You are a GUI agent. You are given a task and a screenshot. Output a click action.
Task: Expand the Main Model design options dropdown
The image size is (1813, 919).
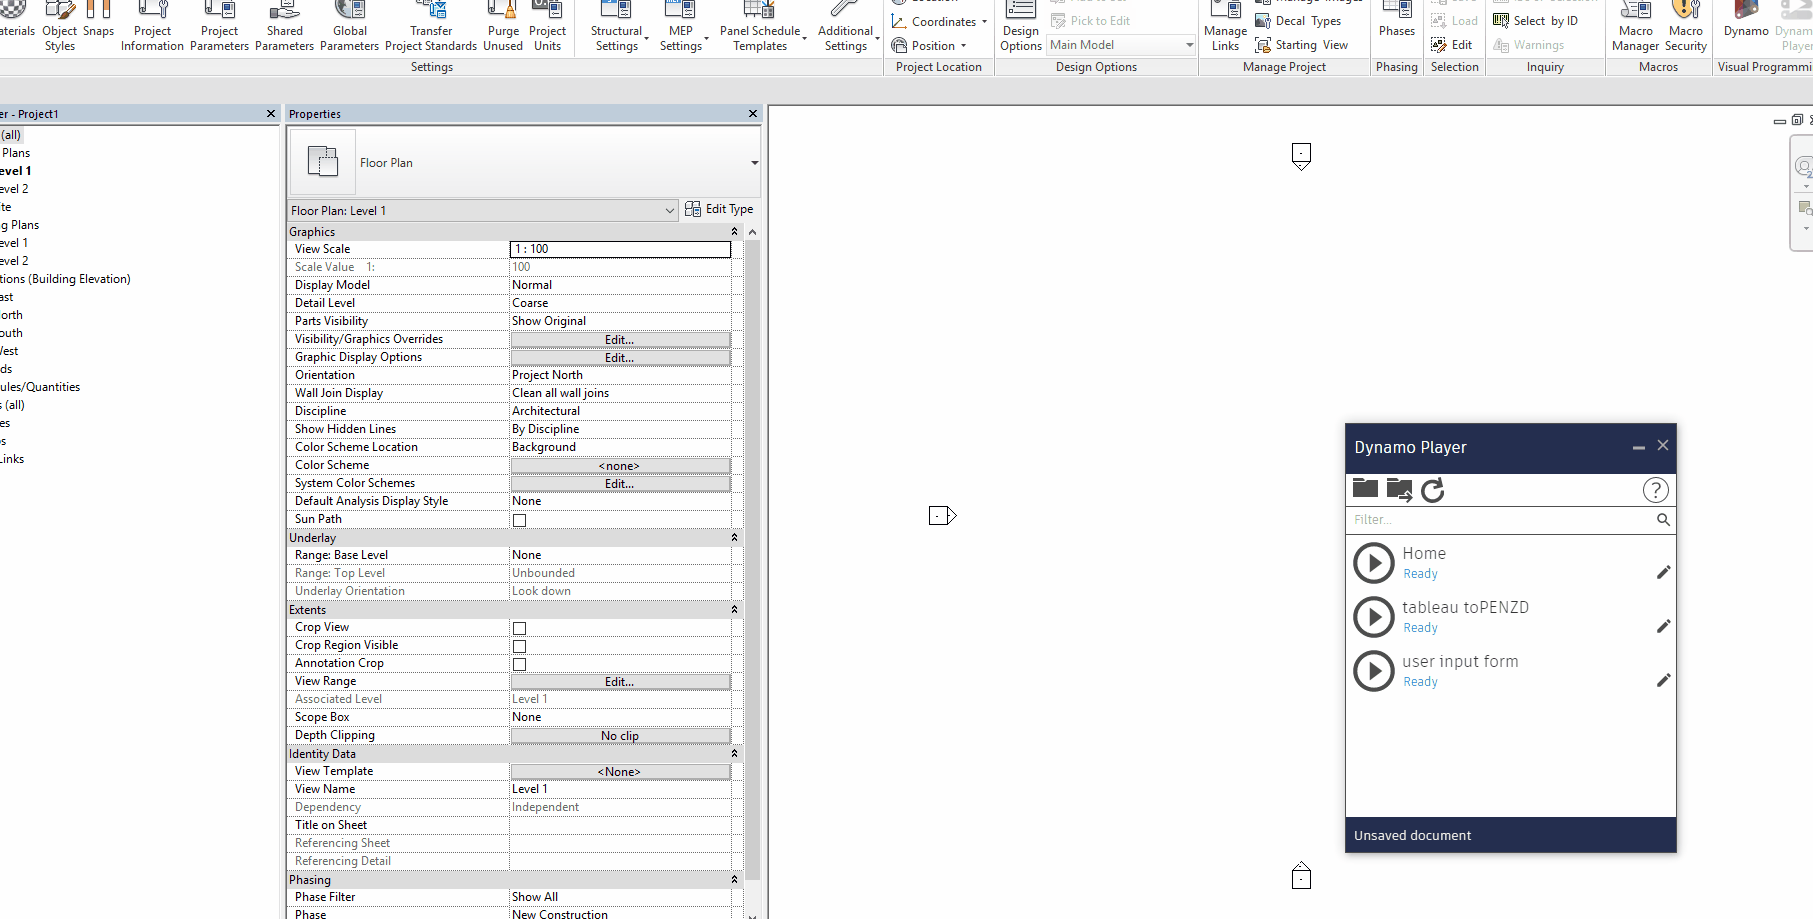point(1189,45)
